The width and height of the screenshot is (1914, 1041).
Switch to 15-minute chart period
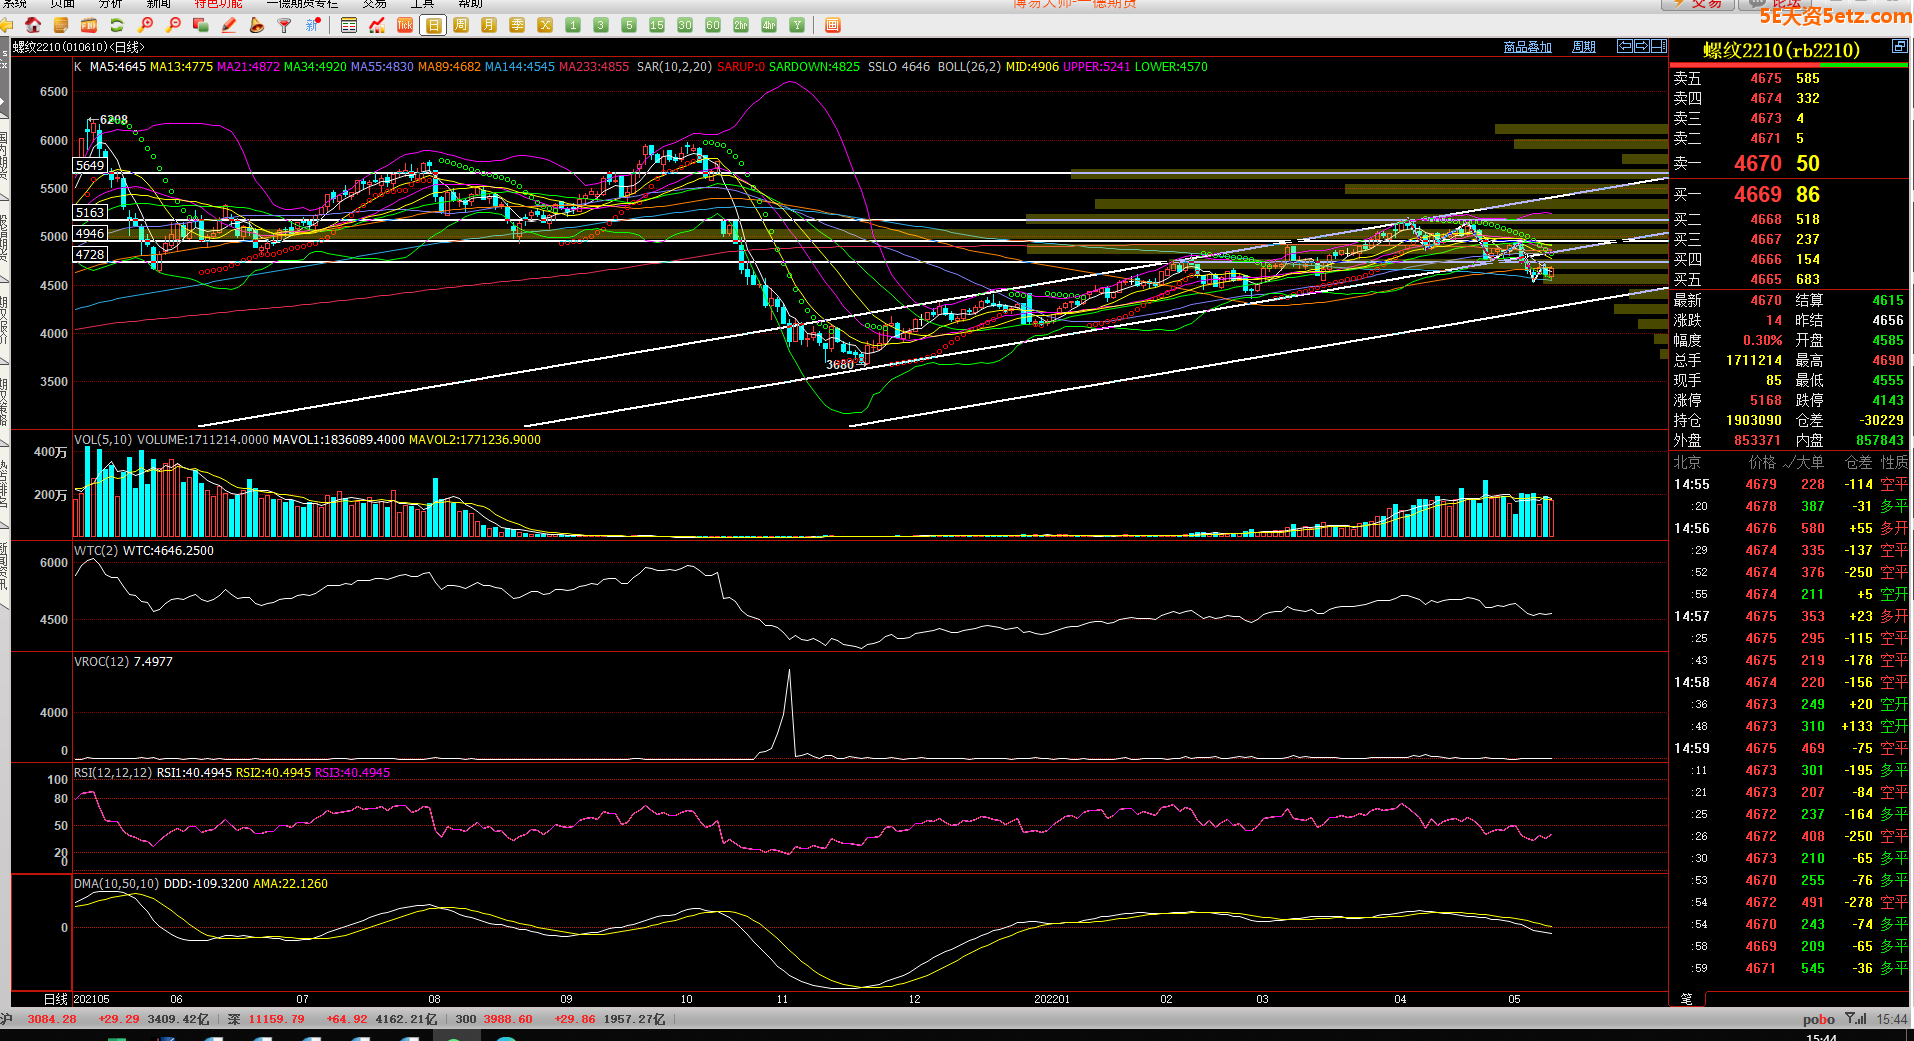pyautogui.click(x=657, y=25)
